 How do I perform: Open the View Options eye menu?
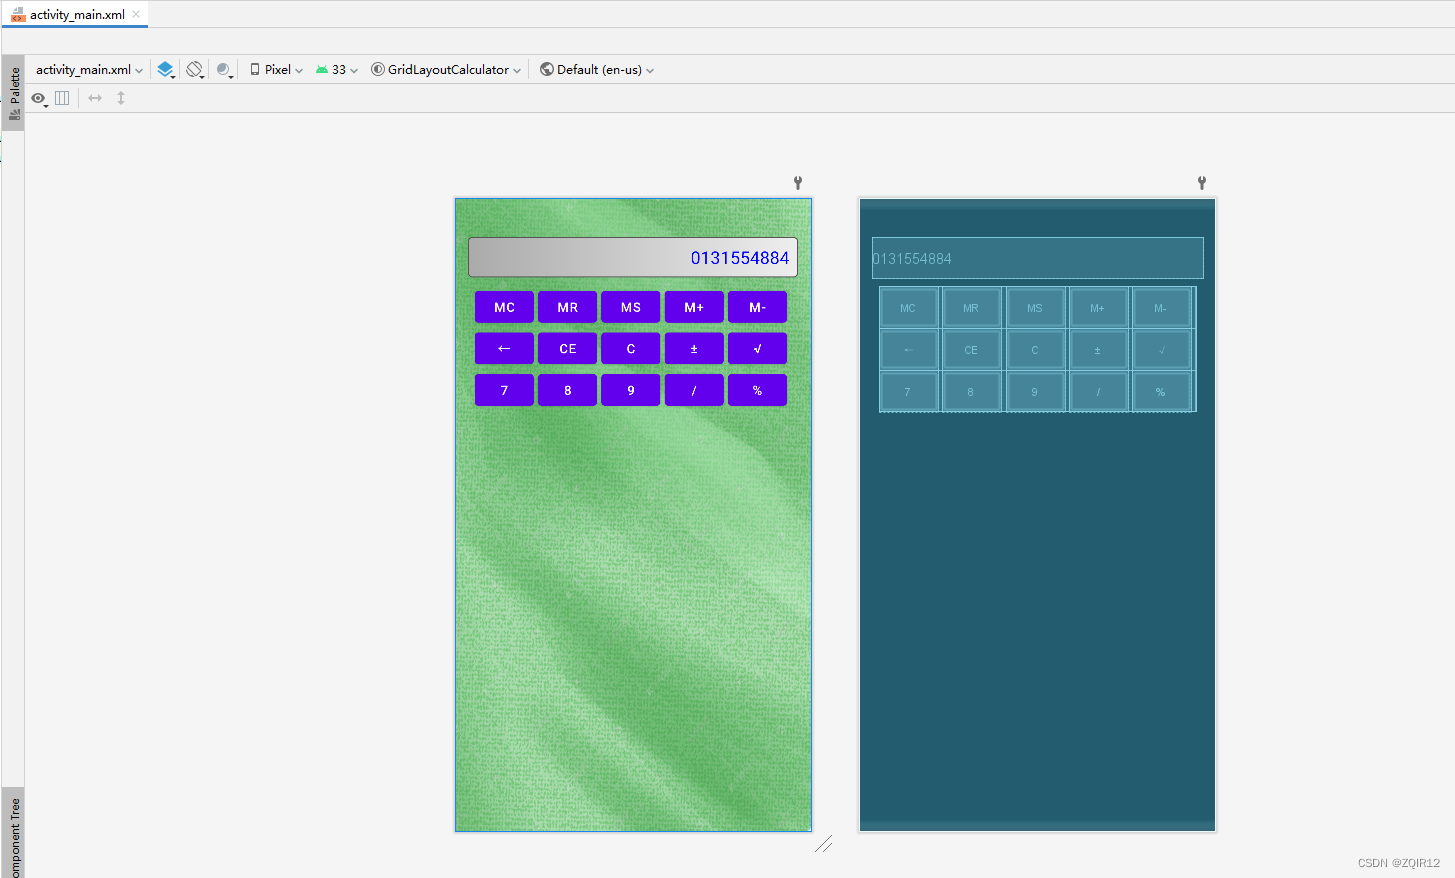(39, 98)
